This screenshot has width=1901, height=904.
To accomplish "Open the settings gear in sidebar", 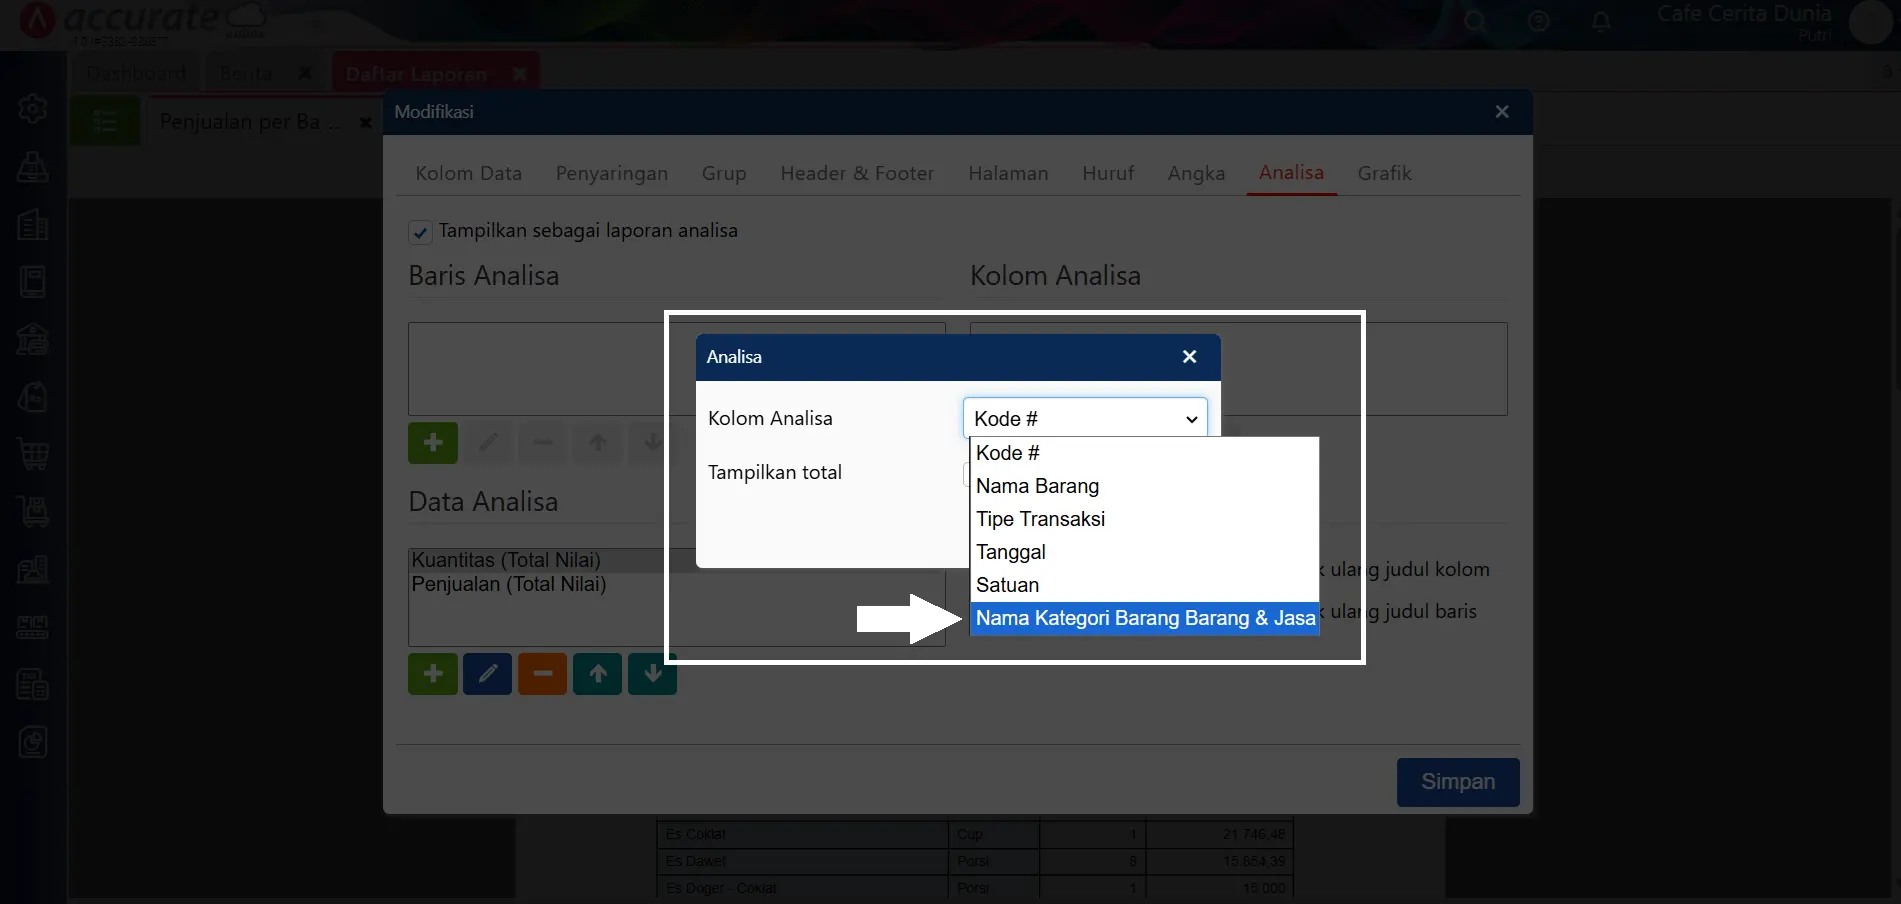I will tap(33, 108).
